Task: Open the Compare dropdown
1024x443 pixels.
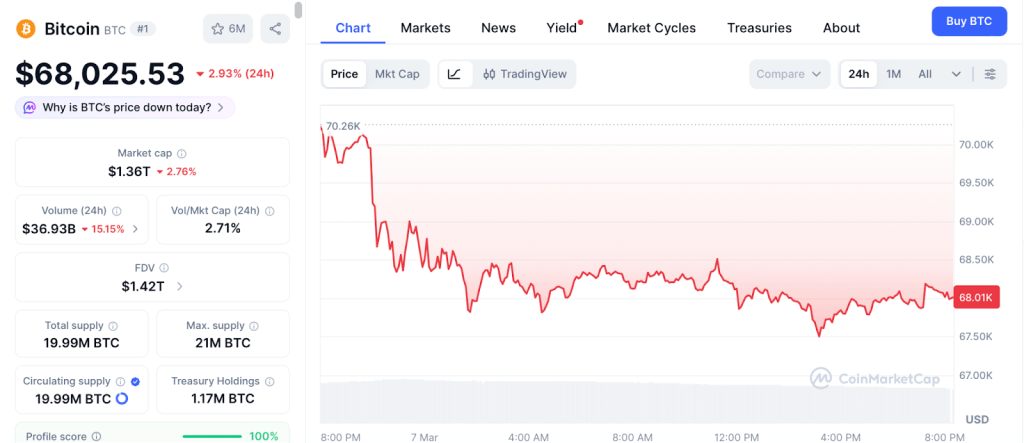Action: pos(789,74)
